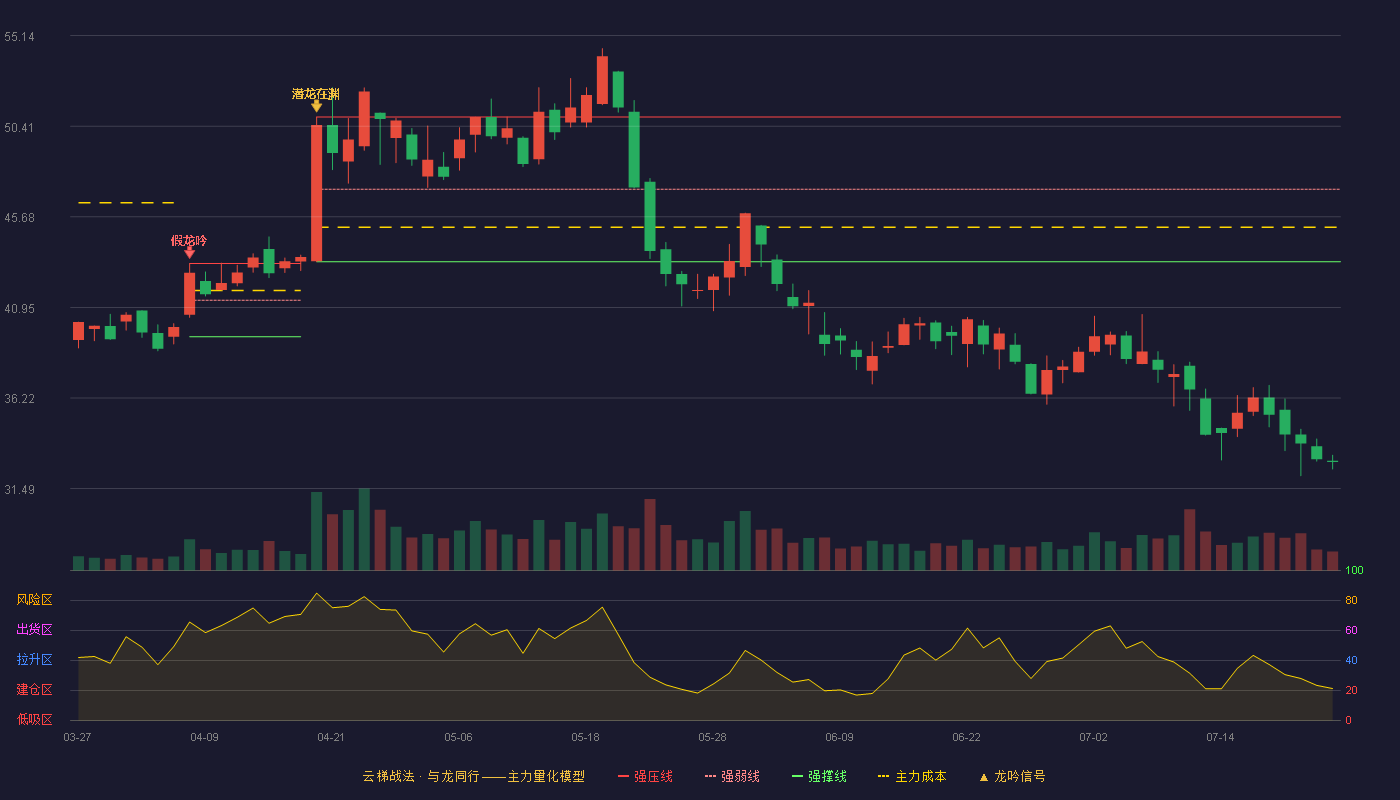Viewport: 1400px width, 800px height.
Task: Toggle the 主力成本 legend entry
Action: pos(912,777)
